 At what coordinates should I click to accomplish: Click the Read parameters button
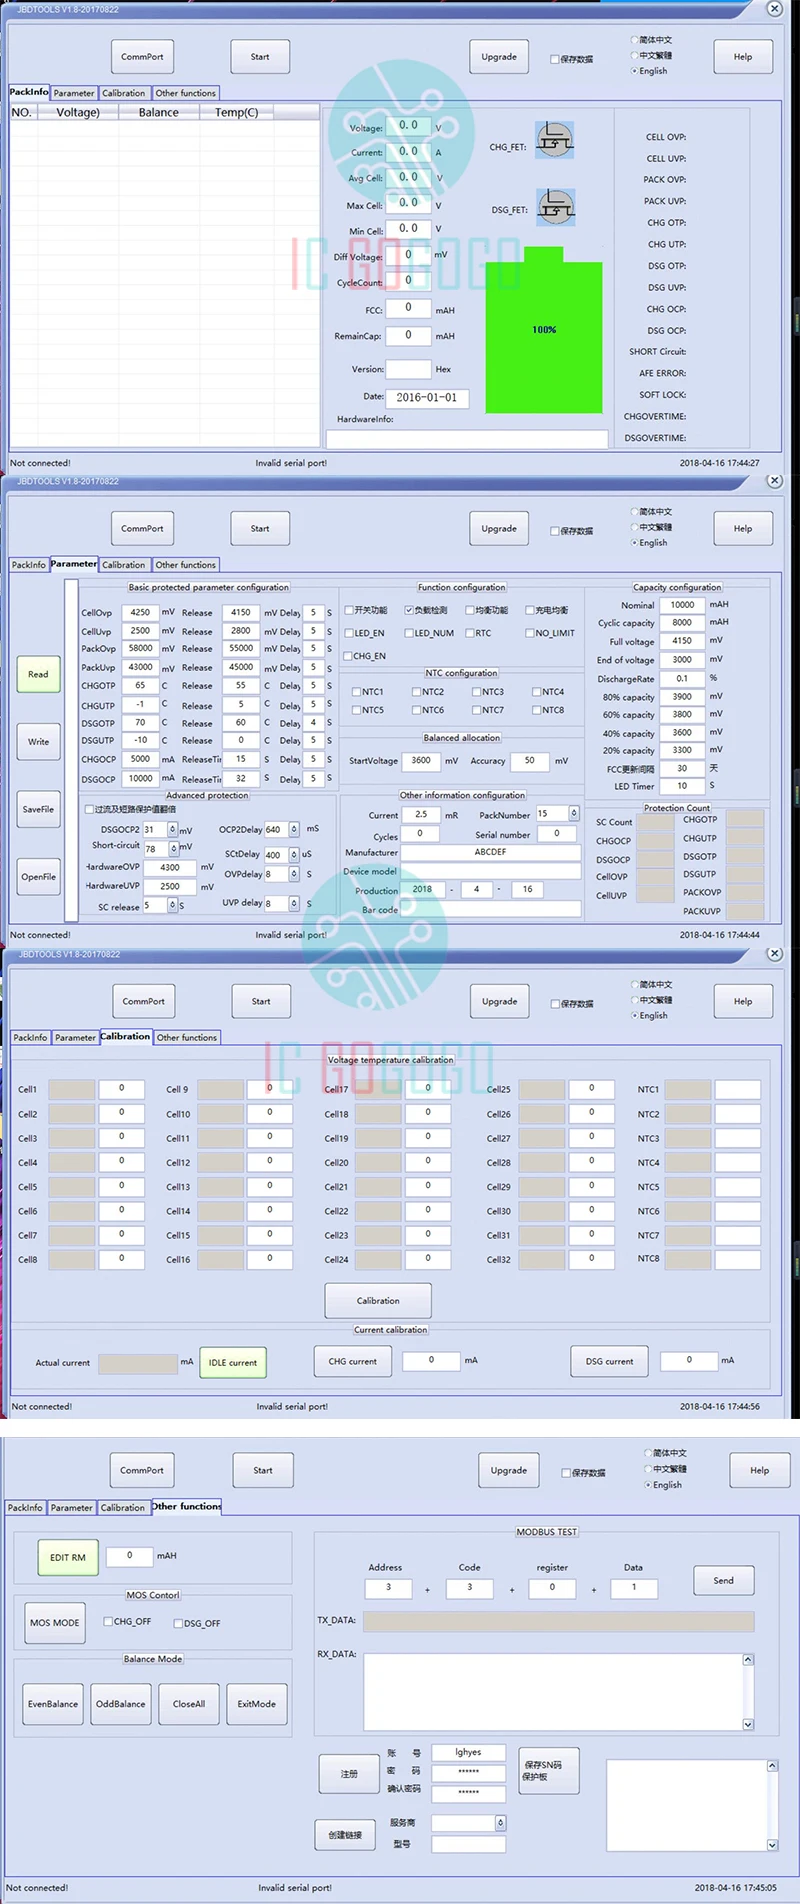[38, 674]
